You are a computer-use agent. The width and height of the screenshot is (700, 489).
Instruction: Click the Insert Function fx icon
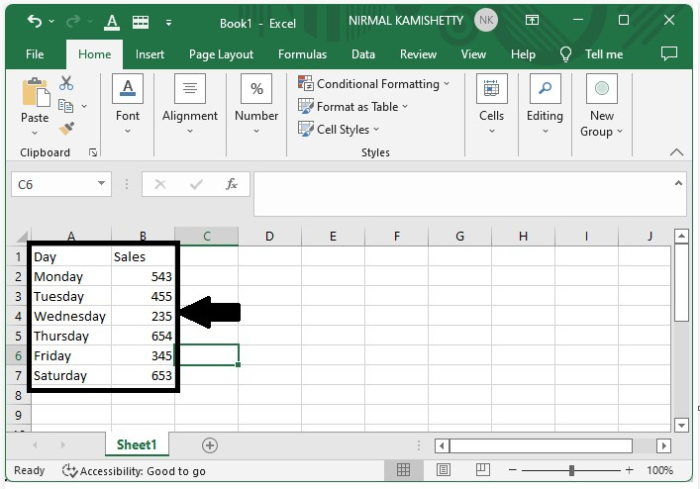[231, 184]
